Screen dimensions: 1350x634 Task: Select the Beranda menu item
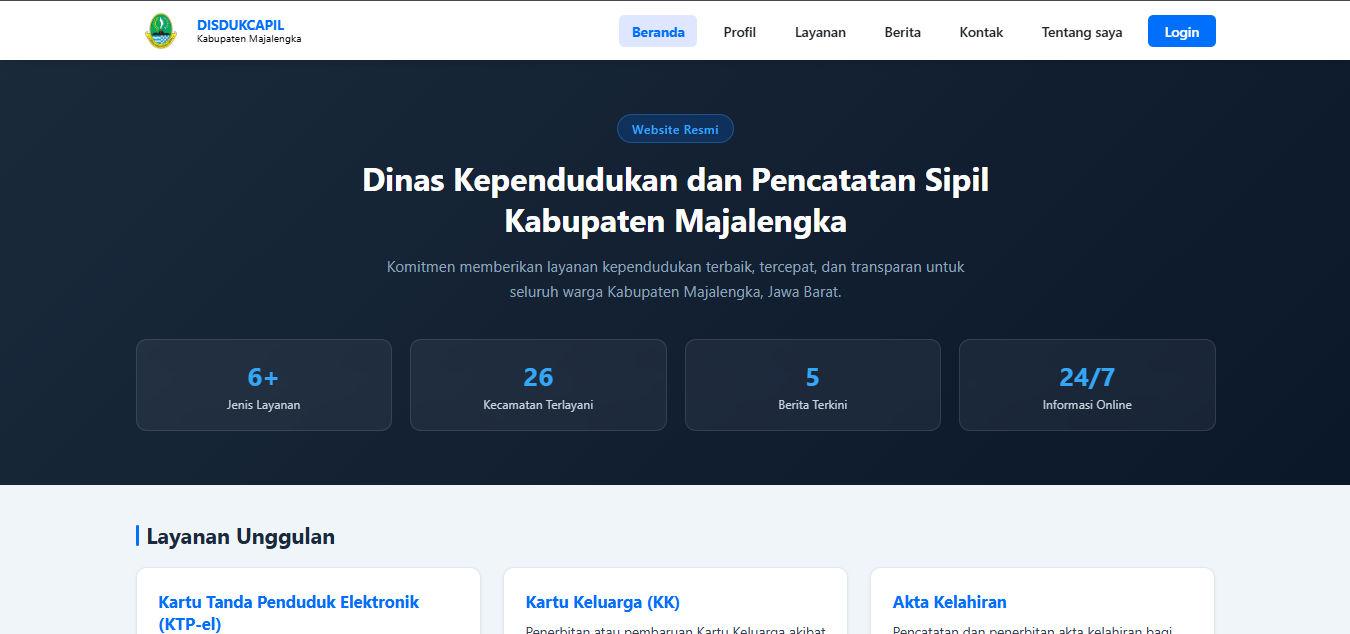(x=658, y=32)
